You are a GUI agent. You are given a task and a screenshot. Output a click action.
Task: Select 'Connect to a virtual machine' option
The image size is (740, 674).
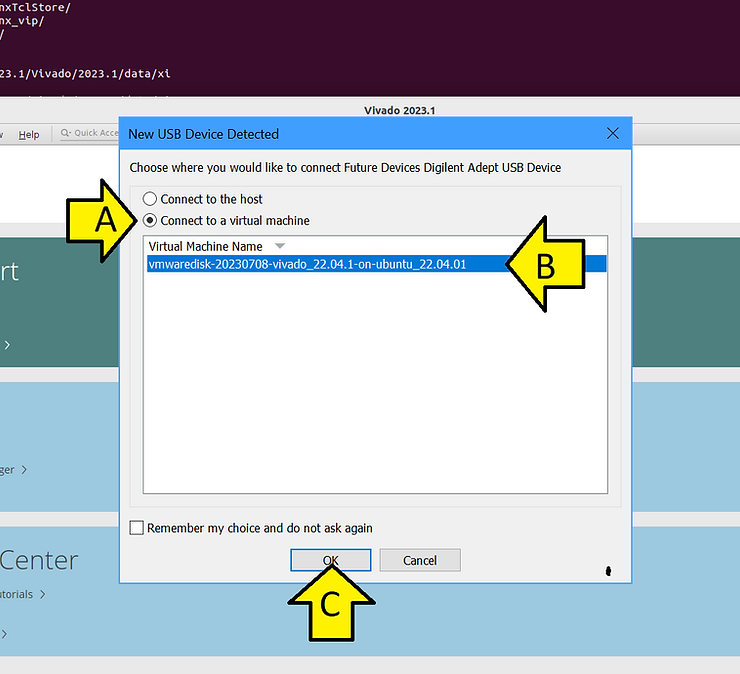click(150, 220)
